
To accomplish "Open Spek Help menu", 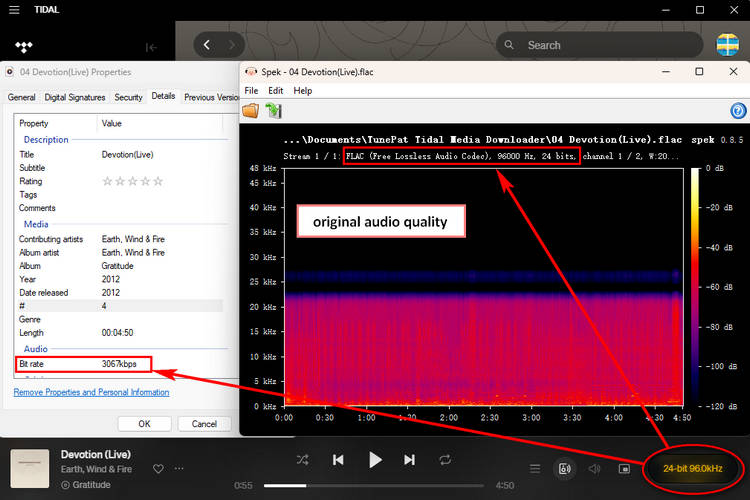I will click(x=303, y=90).
